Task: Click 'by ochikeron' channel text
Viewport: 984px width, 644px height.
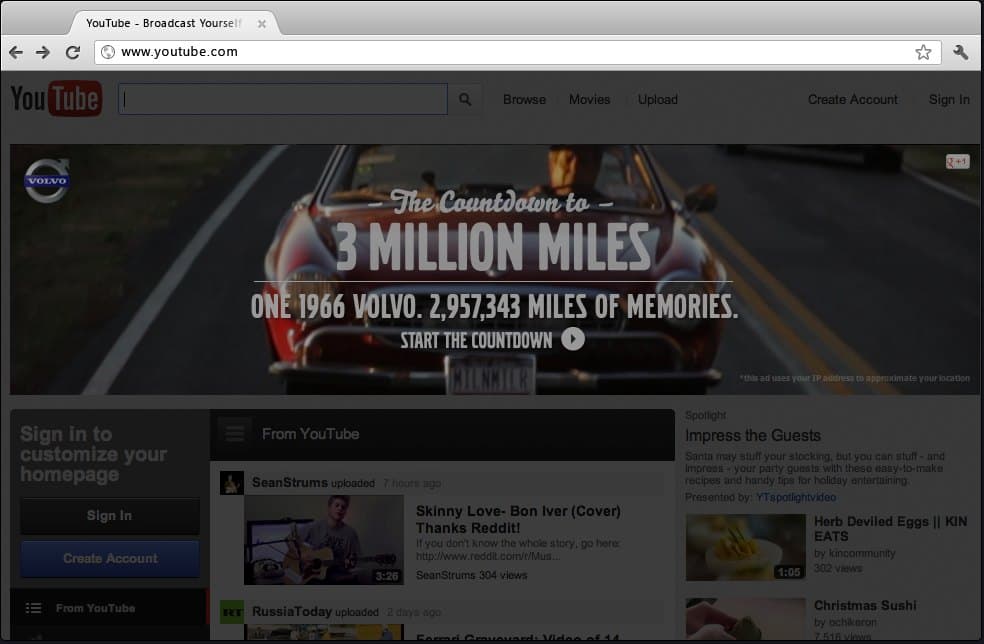Action: pyautogui.click(x=845, y=622)
